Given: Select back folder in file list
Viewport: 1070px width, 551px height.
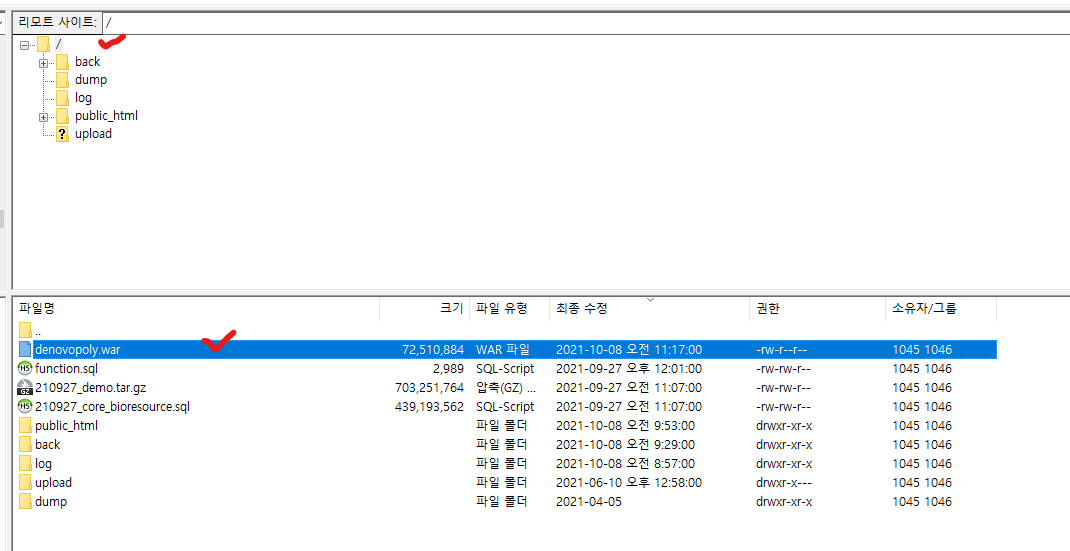Looking at the screenshot, I should tap(506, 444).
